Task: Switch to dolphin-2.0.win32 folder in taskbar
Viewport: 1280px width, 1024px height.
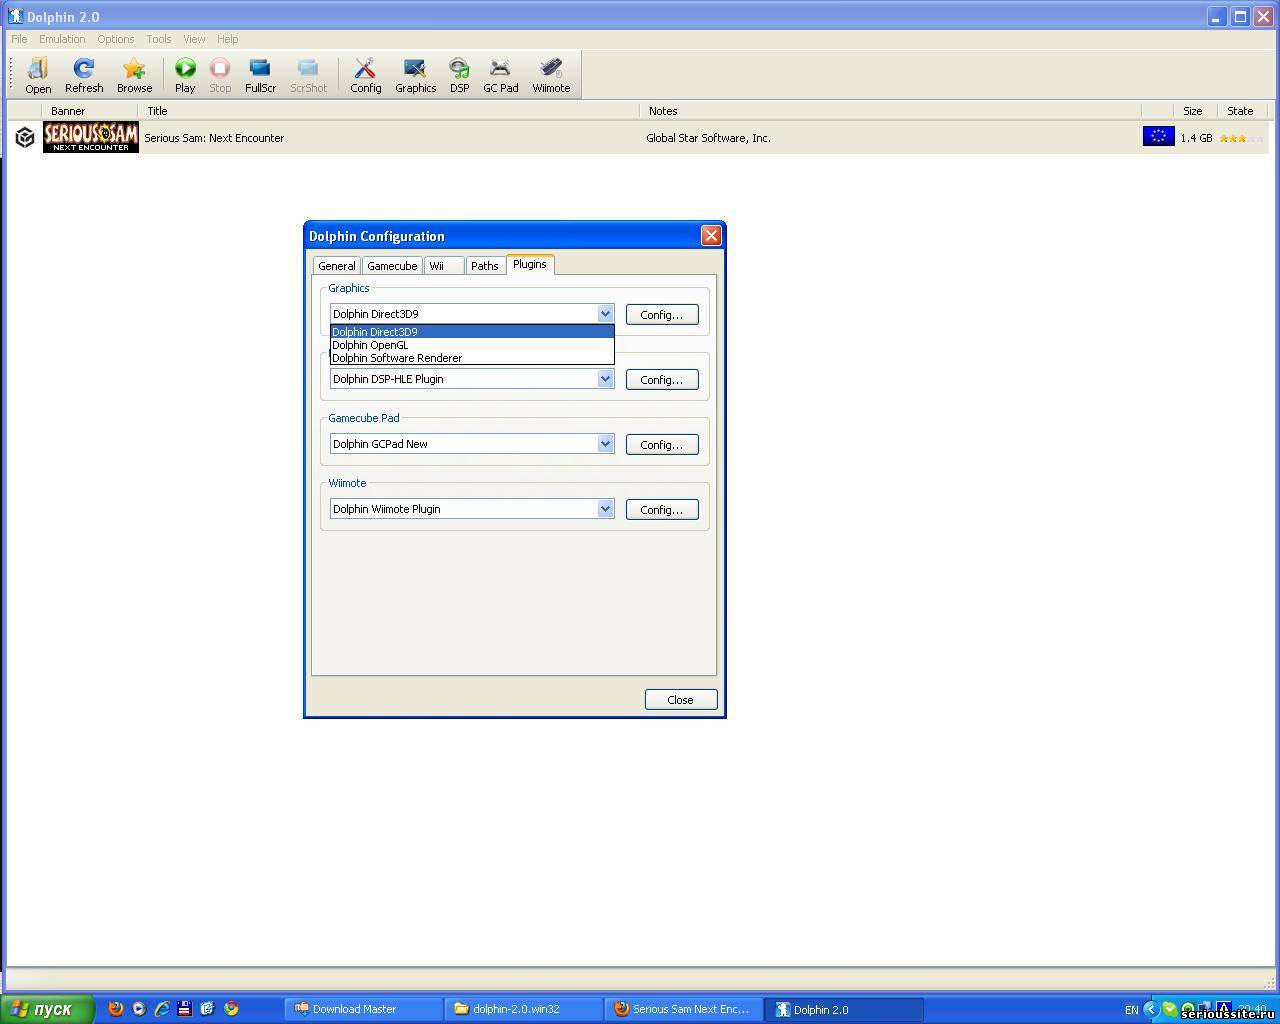Action: (x=524, y=1009)
